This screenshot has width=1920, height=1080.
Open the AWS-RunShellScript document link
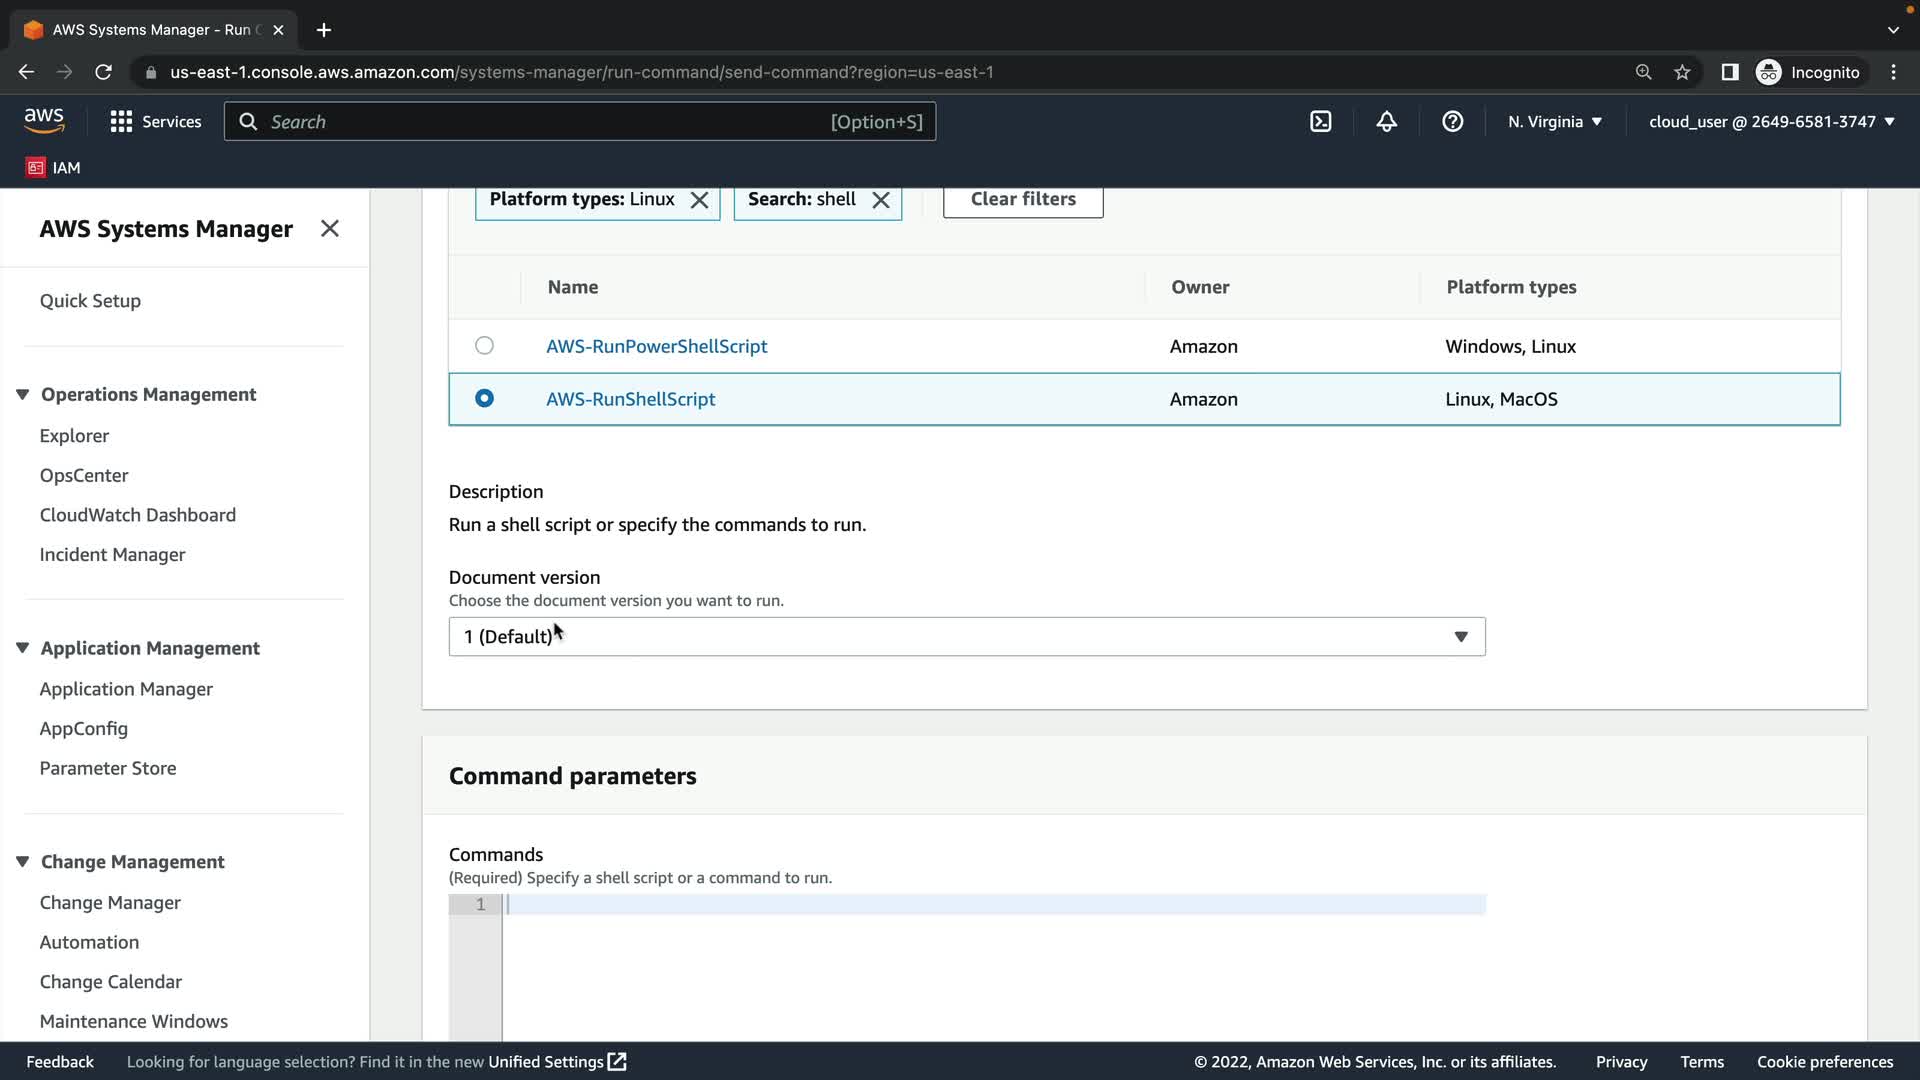pyautogui.click(x=630, y=399)
